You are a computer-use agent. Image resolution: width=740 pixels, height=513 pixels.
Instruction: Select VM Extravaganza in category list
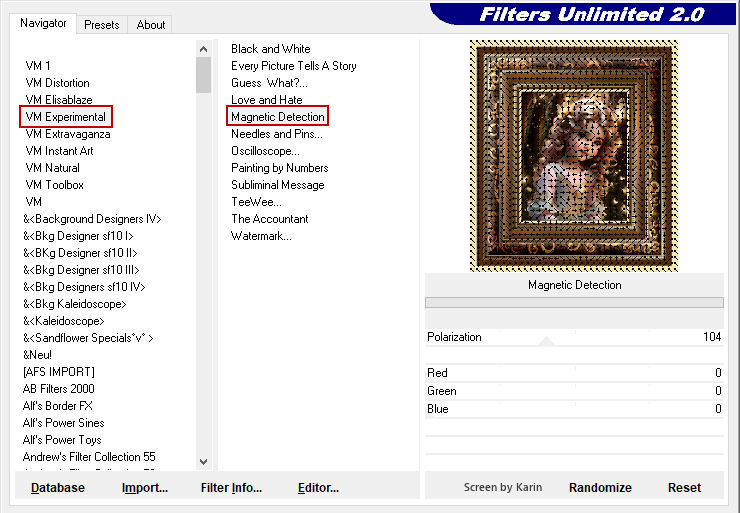pyautogui.click(x=67, y=134)
